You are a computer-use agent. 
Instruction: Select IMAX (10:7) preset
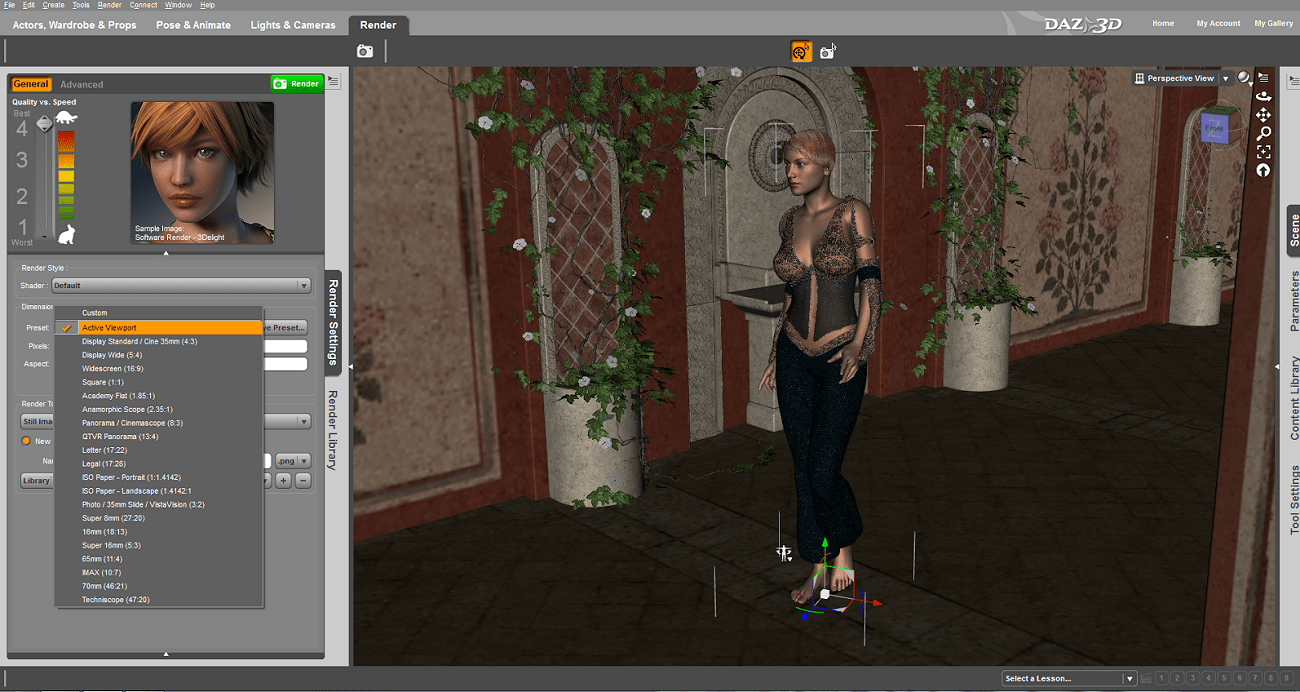(x=159, y=572)
